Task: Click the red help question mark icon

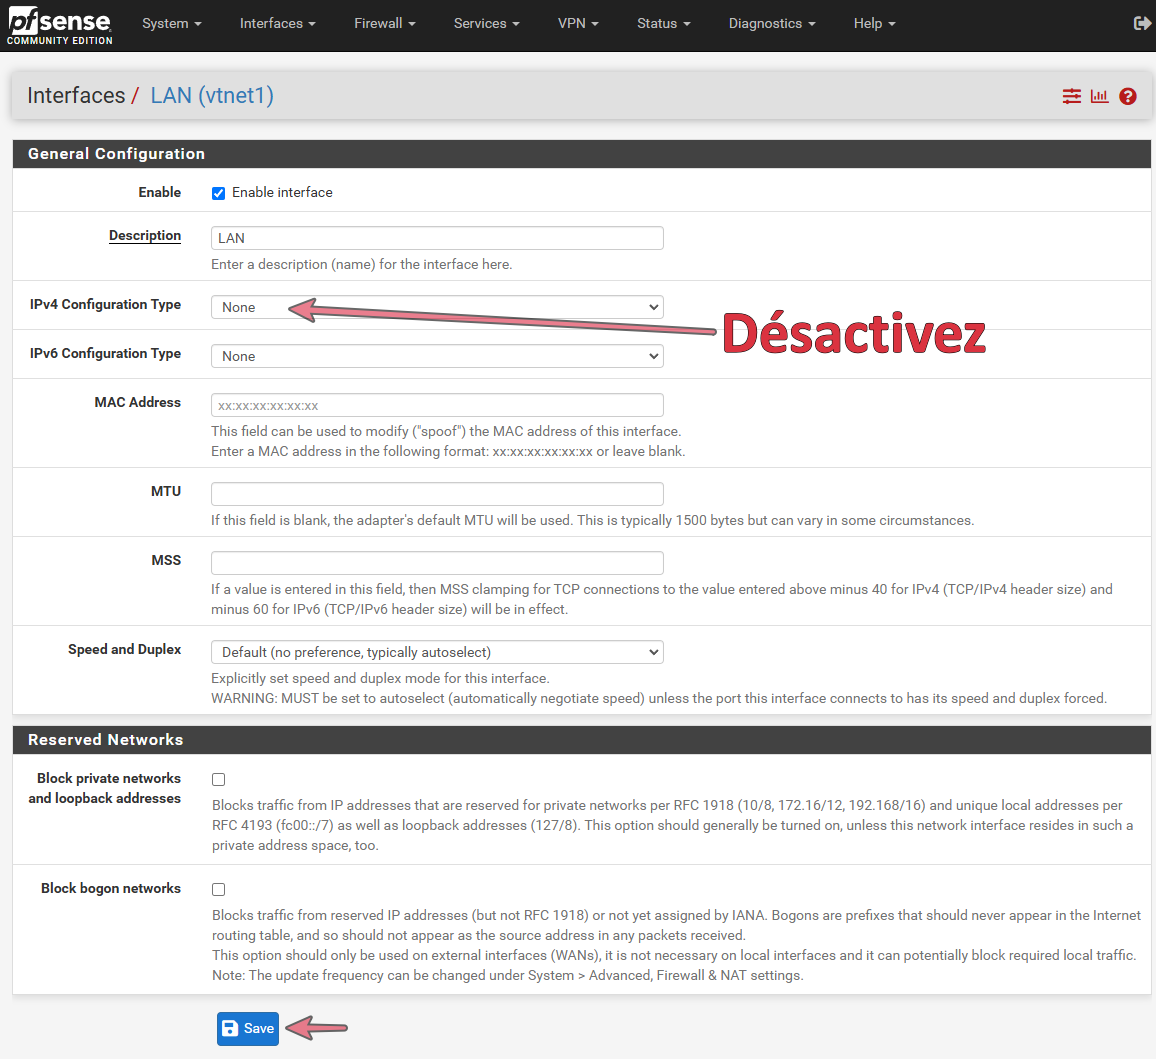Action: (x=1128, y=96)
